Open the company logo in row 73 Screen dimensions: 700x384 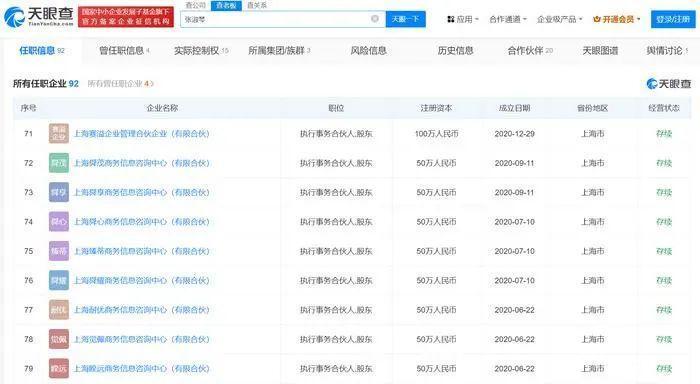click(x=59, y=192)
